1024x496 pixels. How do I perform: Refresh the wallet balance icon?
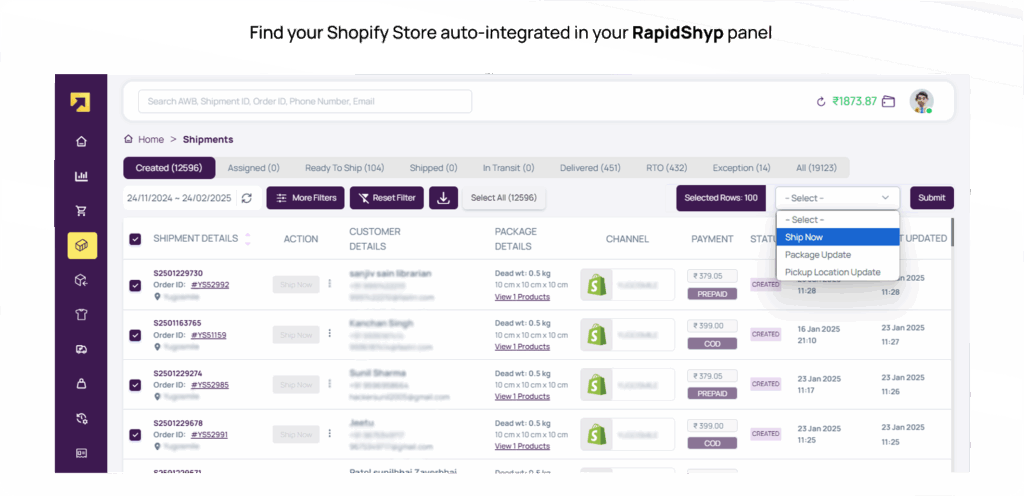[822, 102]
